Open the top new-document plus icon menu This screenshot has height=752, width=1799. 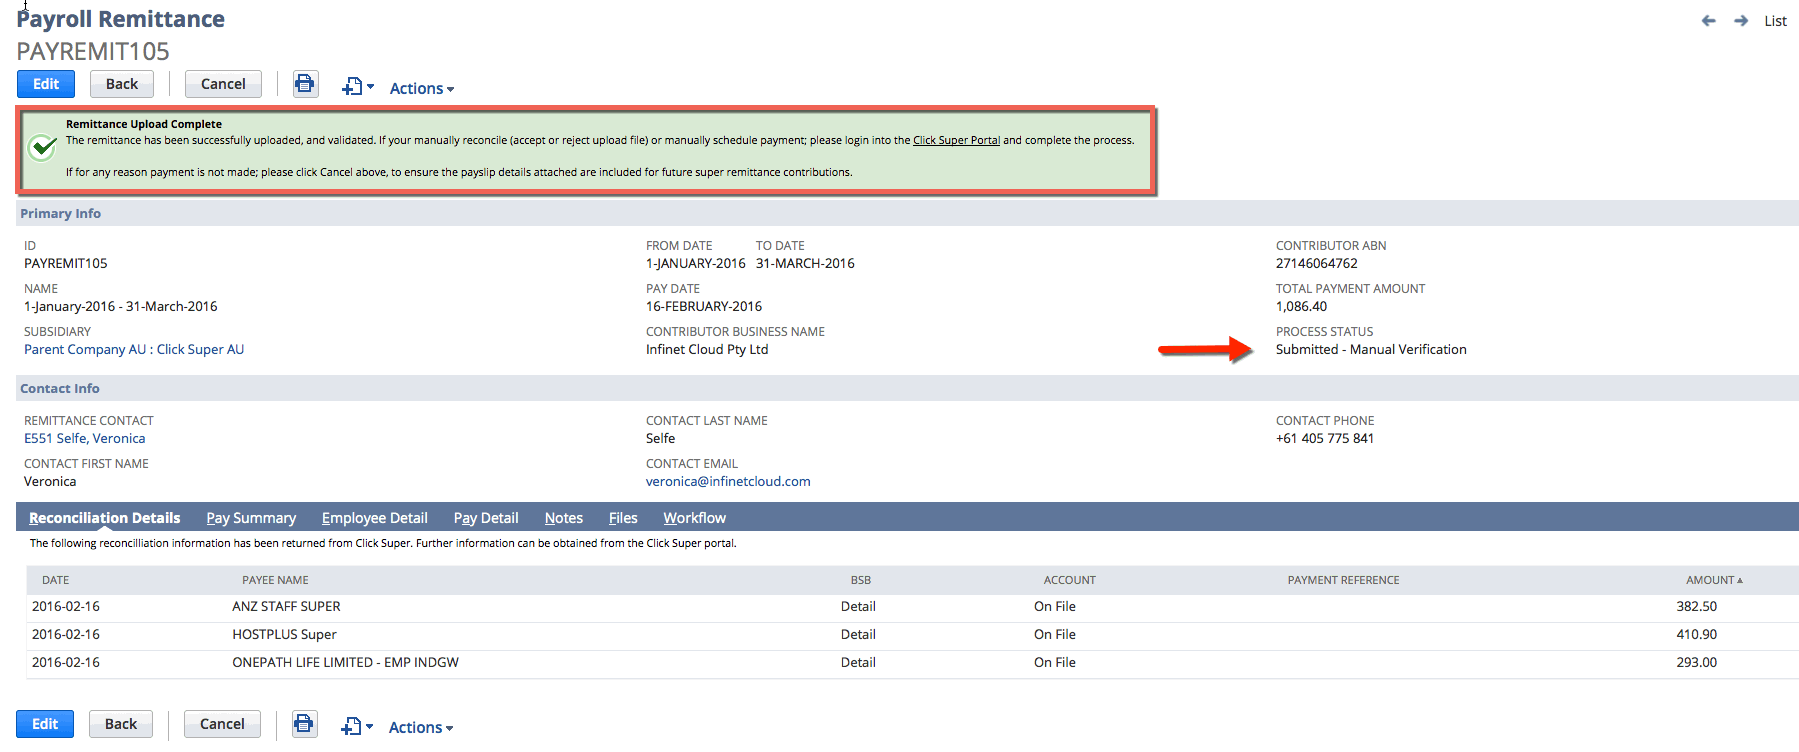click(358, 87)
